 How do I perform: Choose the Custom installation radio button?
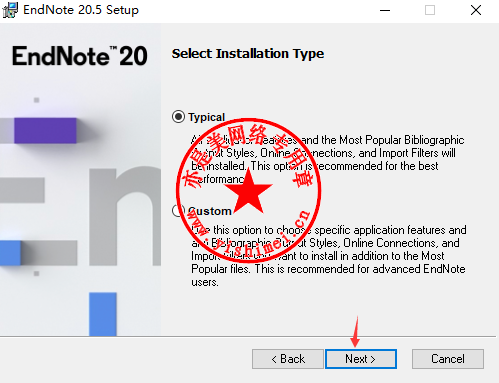click(178, 210)
